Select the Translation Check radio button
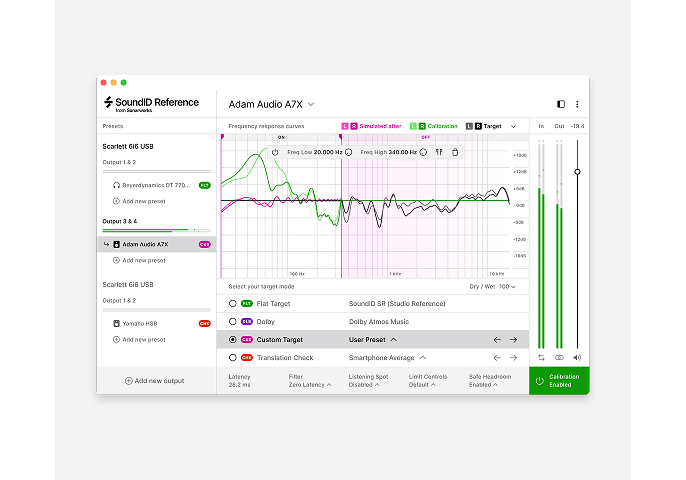Screen dimensions: 686x480 pos(233,357)
